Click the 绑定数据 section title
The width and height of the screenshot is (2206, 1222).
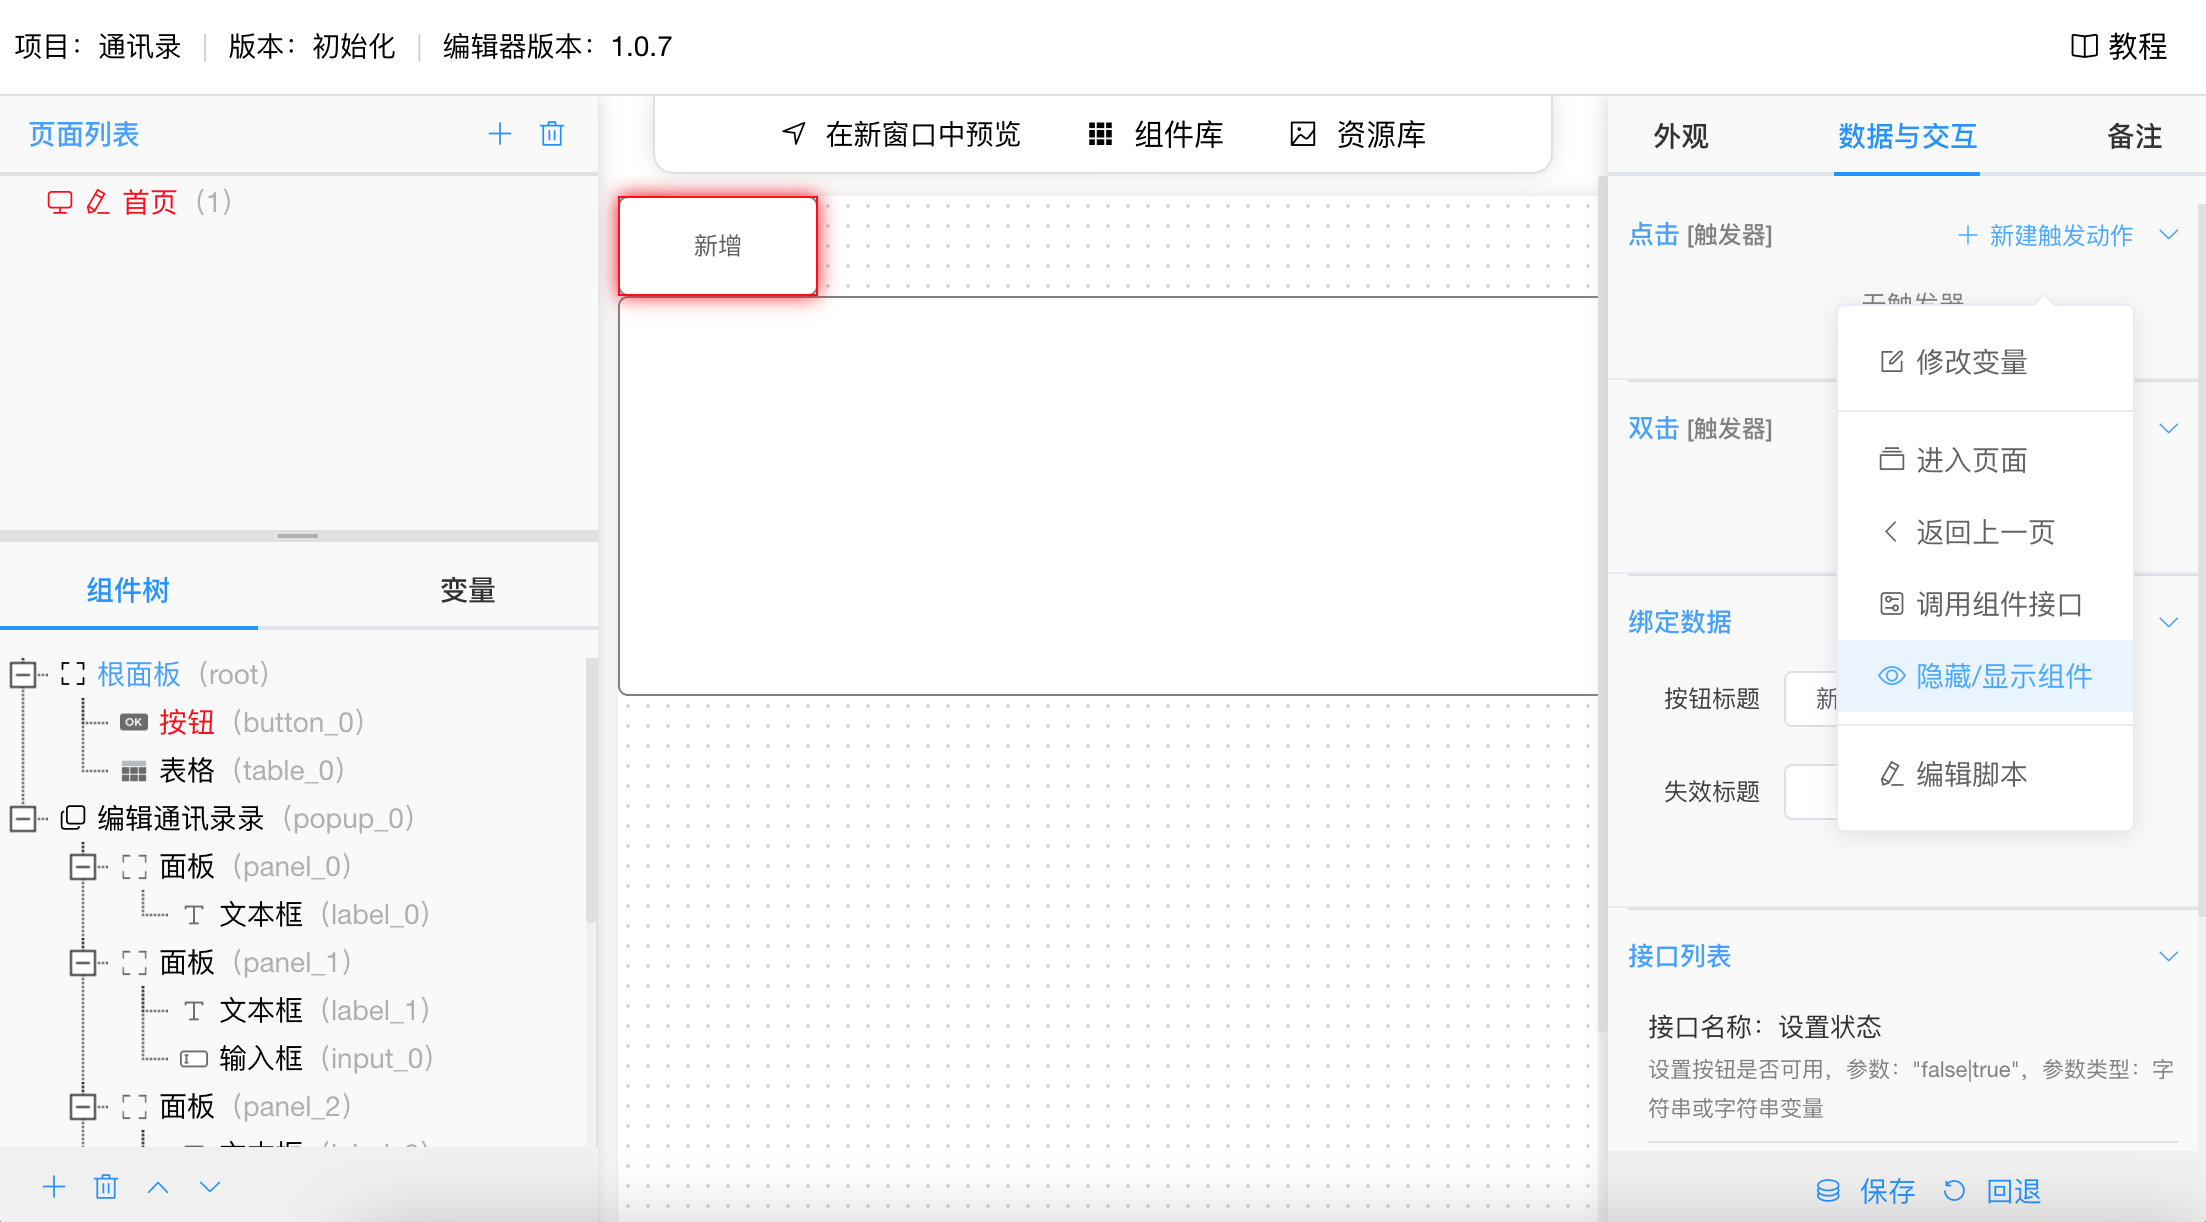pyautogui.click(x=1680, y=622)
